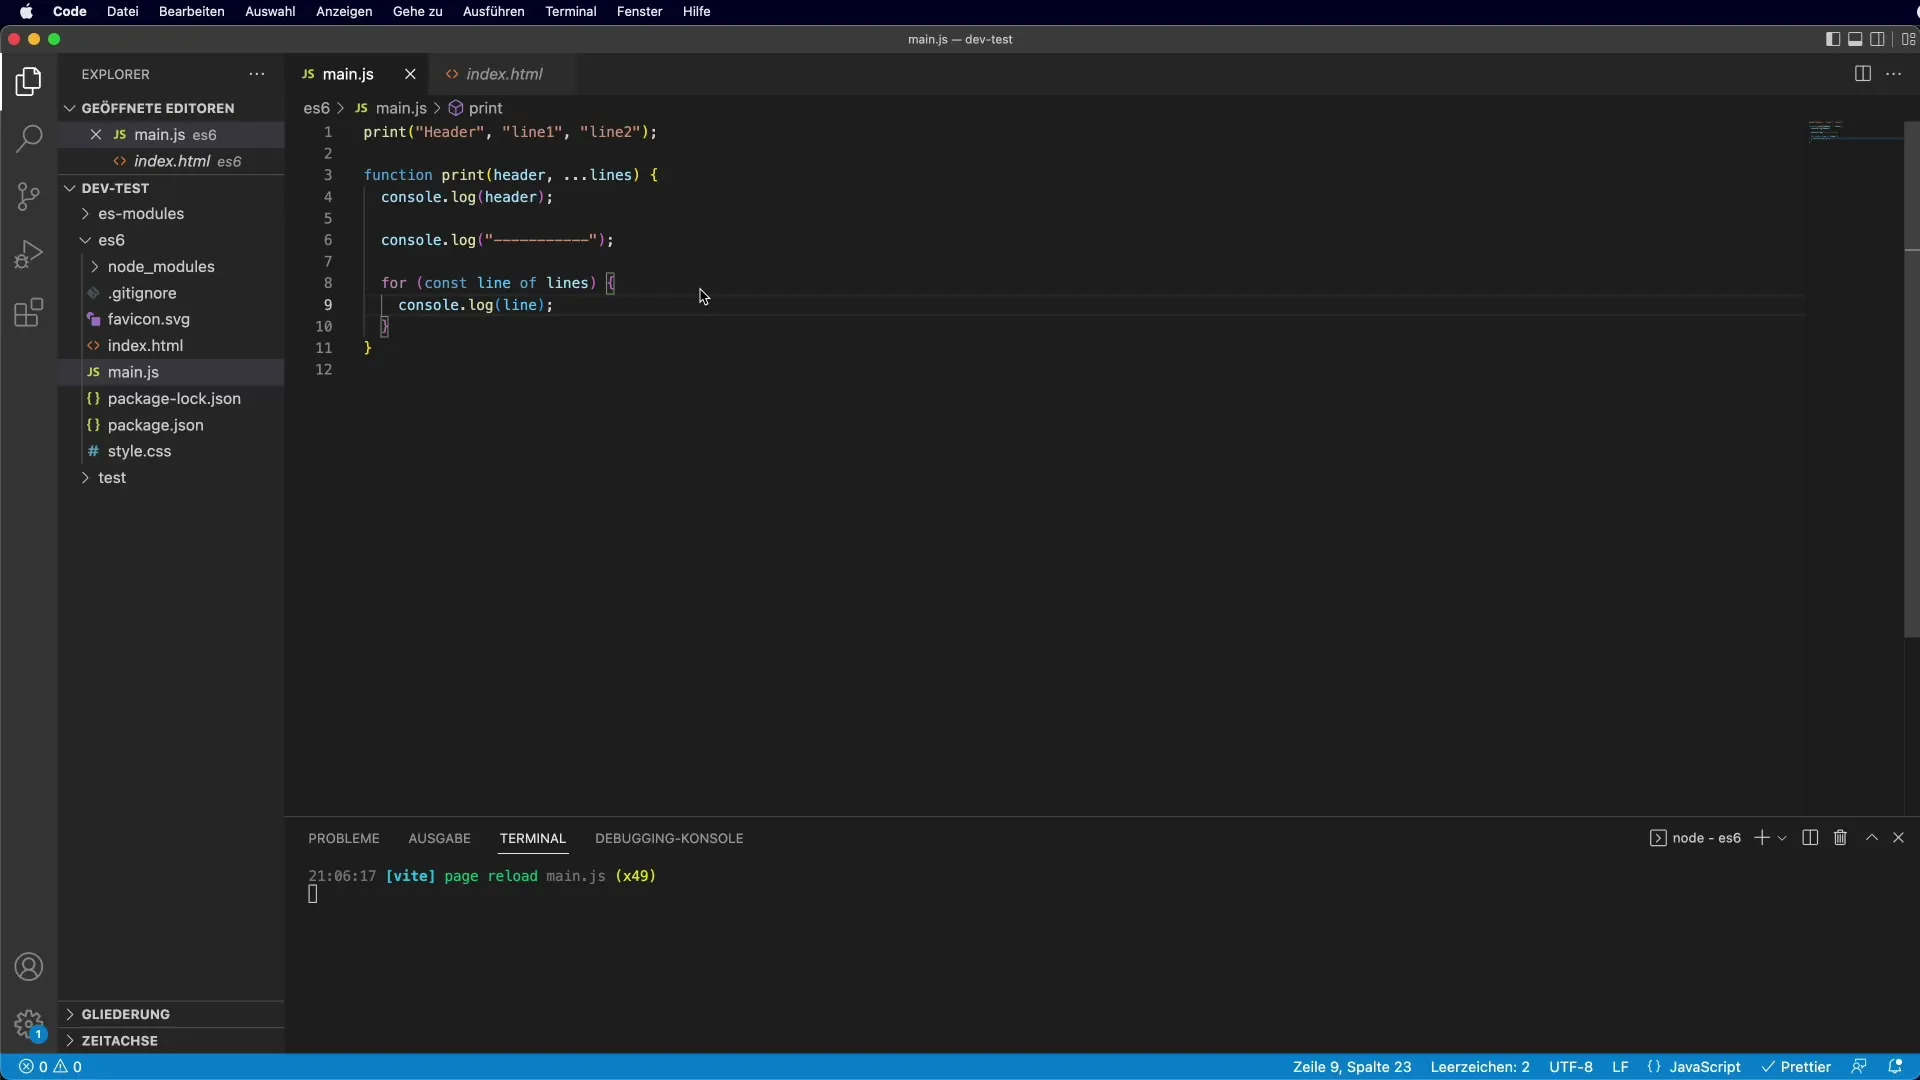Split the editor to the right
Image resolution: width=1920 pixels, height=1080 pixels.
1862,74
